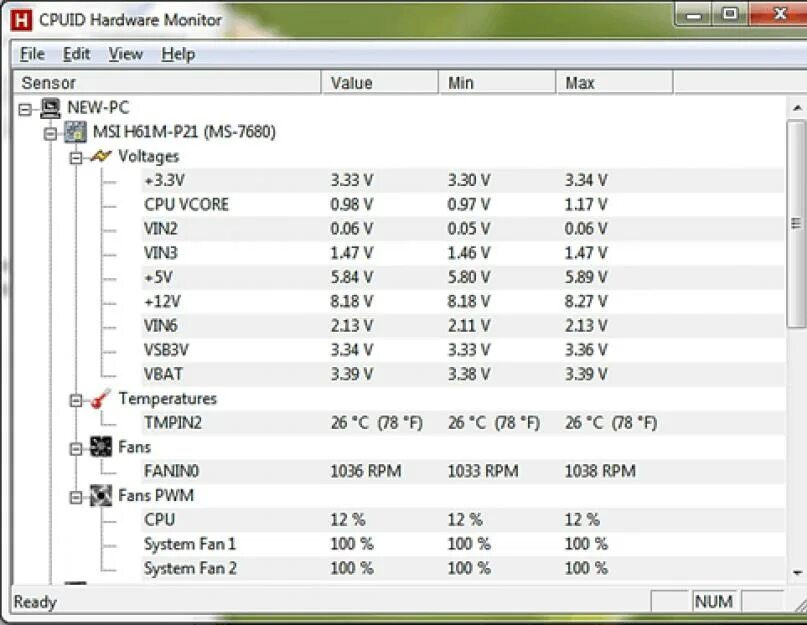Click the +5V current value 5.84 V
The height and width of the screenshot is (625, 807).
pyautogui.click(x=352, y=277)
